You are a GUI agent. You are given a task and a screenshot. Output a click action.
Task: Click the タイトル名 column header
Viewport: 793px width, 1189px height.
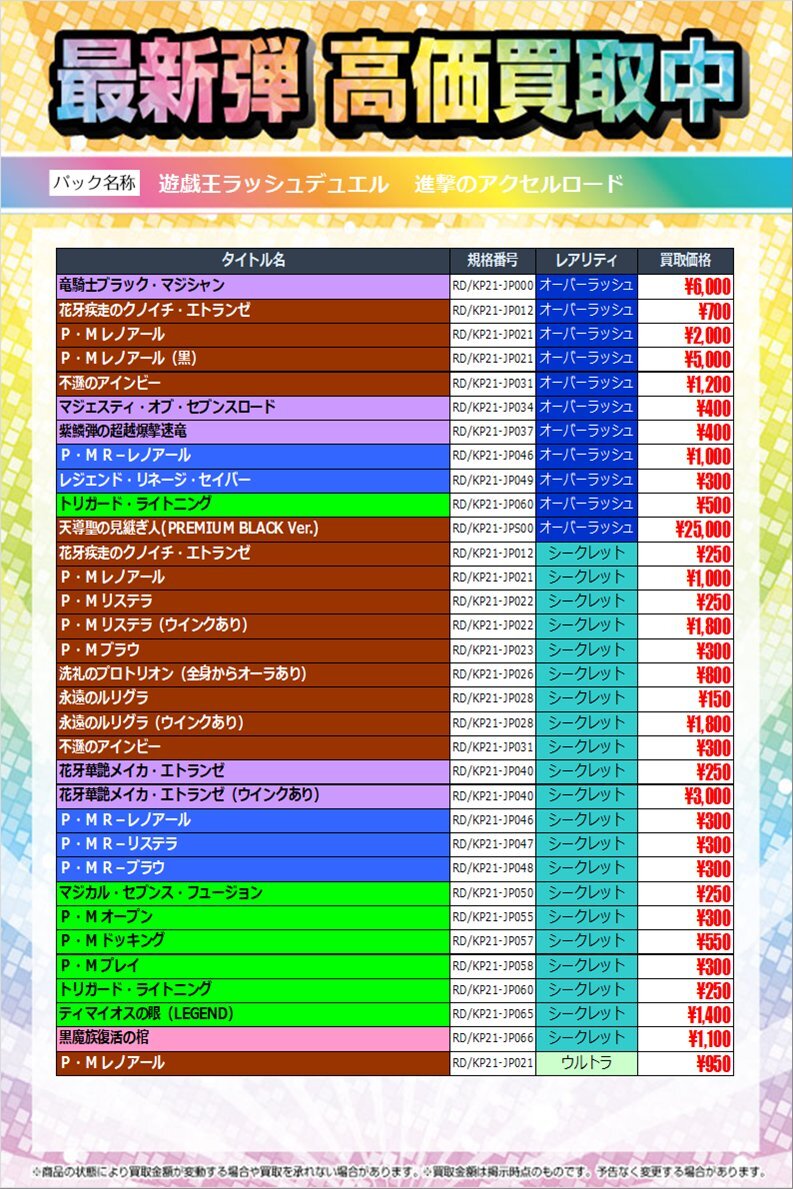click(252, 260)
